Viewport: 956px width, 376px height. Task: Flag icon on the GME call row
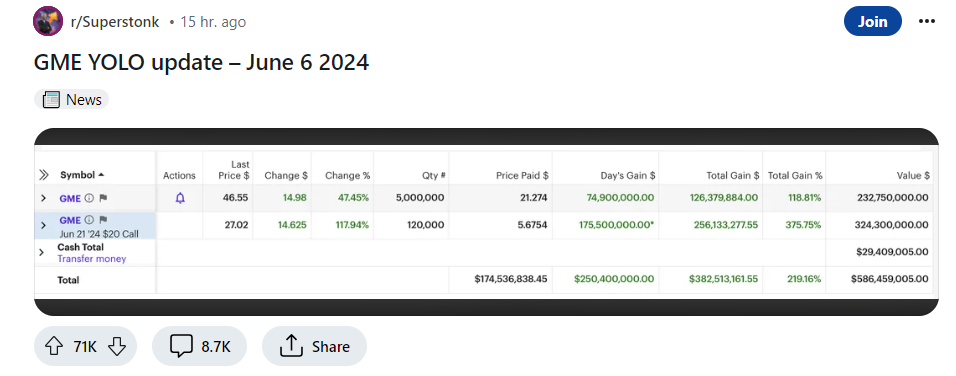point(103,220)
